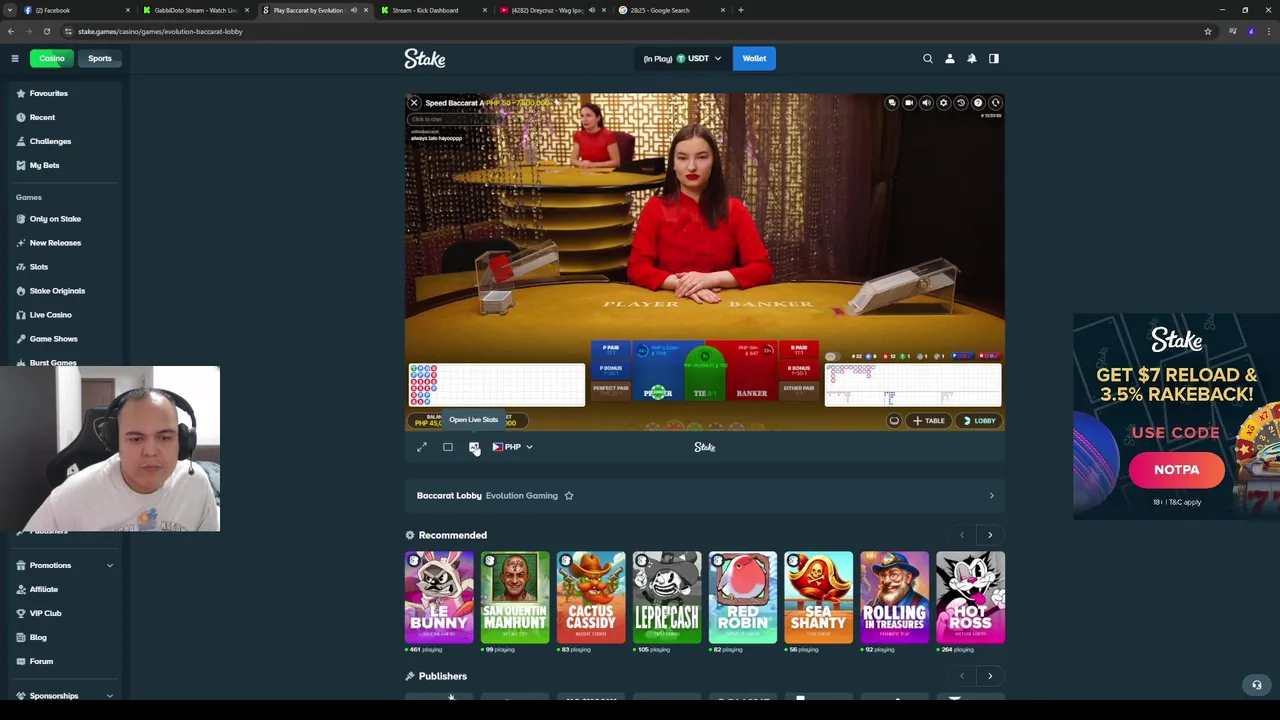The height and width of the screenshot is (720, 1280).
Task: Open the Sea Shanty game thumbnail
Action: [x=819, y=597]
